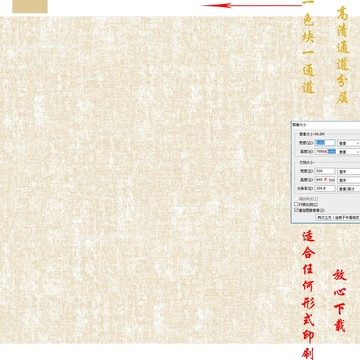Viewport: 360px width, 360px height.
Task: Open the document width unit dropdown
Action: 349,171
